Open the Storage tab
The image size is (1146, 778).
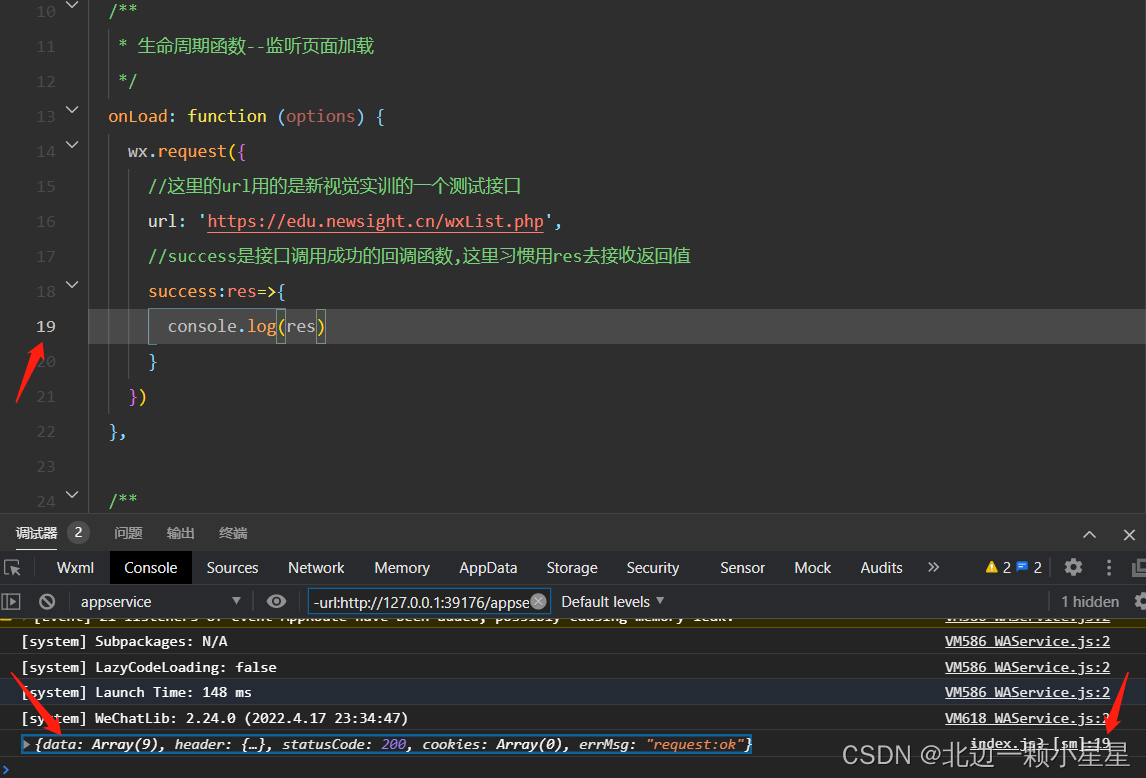tap(572, 568)
